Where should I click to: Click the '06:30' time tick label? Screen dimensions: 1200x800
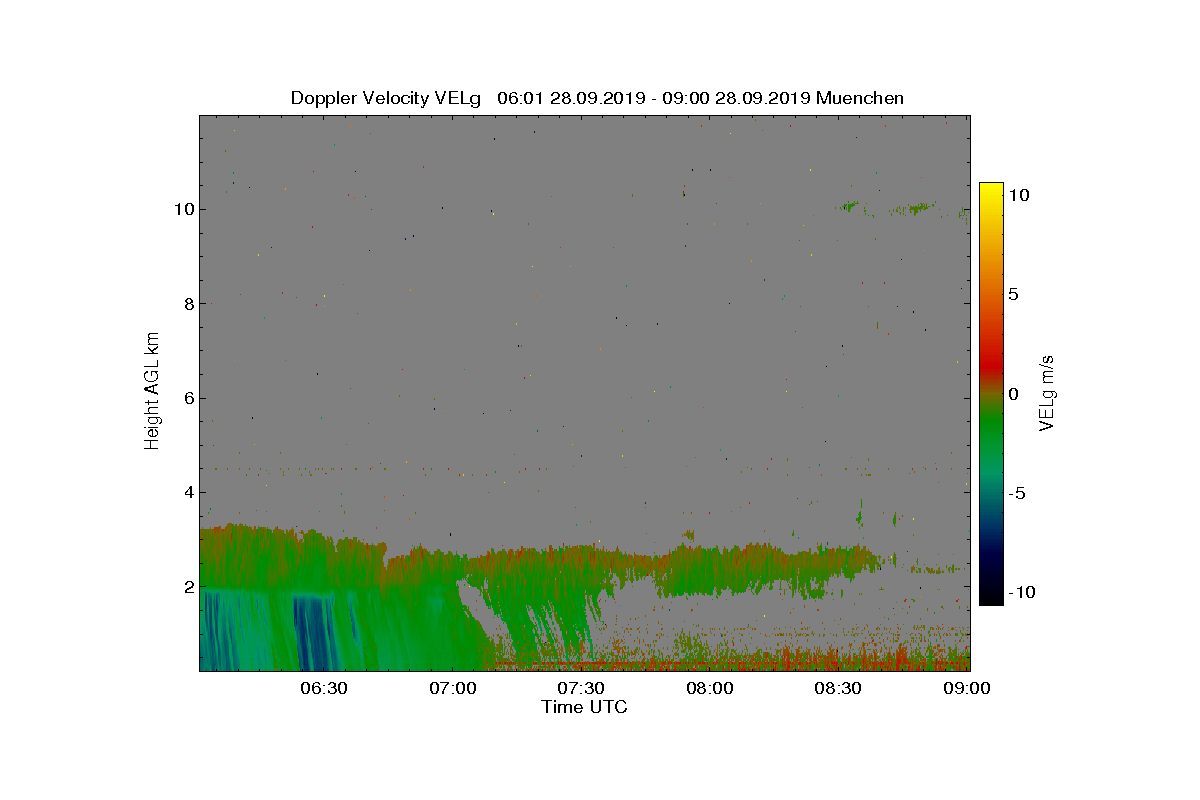(x=323, y=688)
